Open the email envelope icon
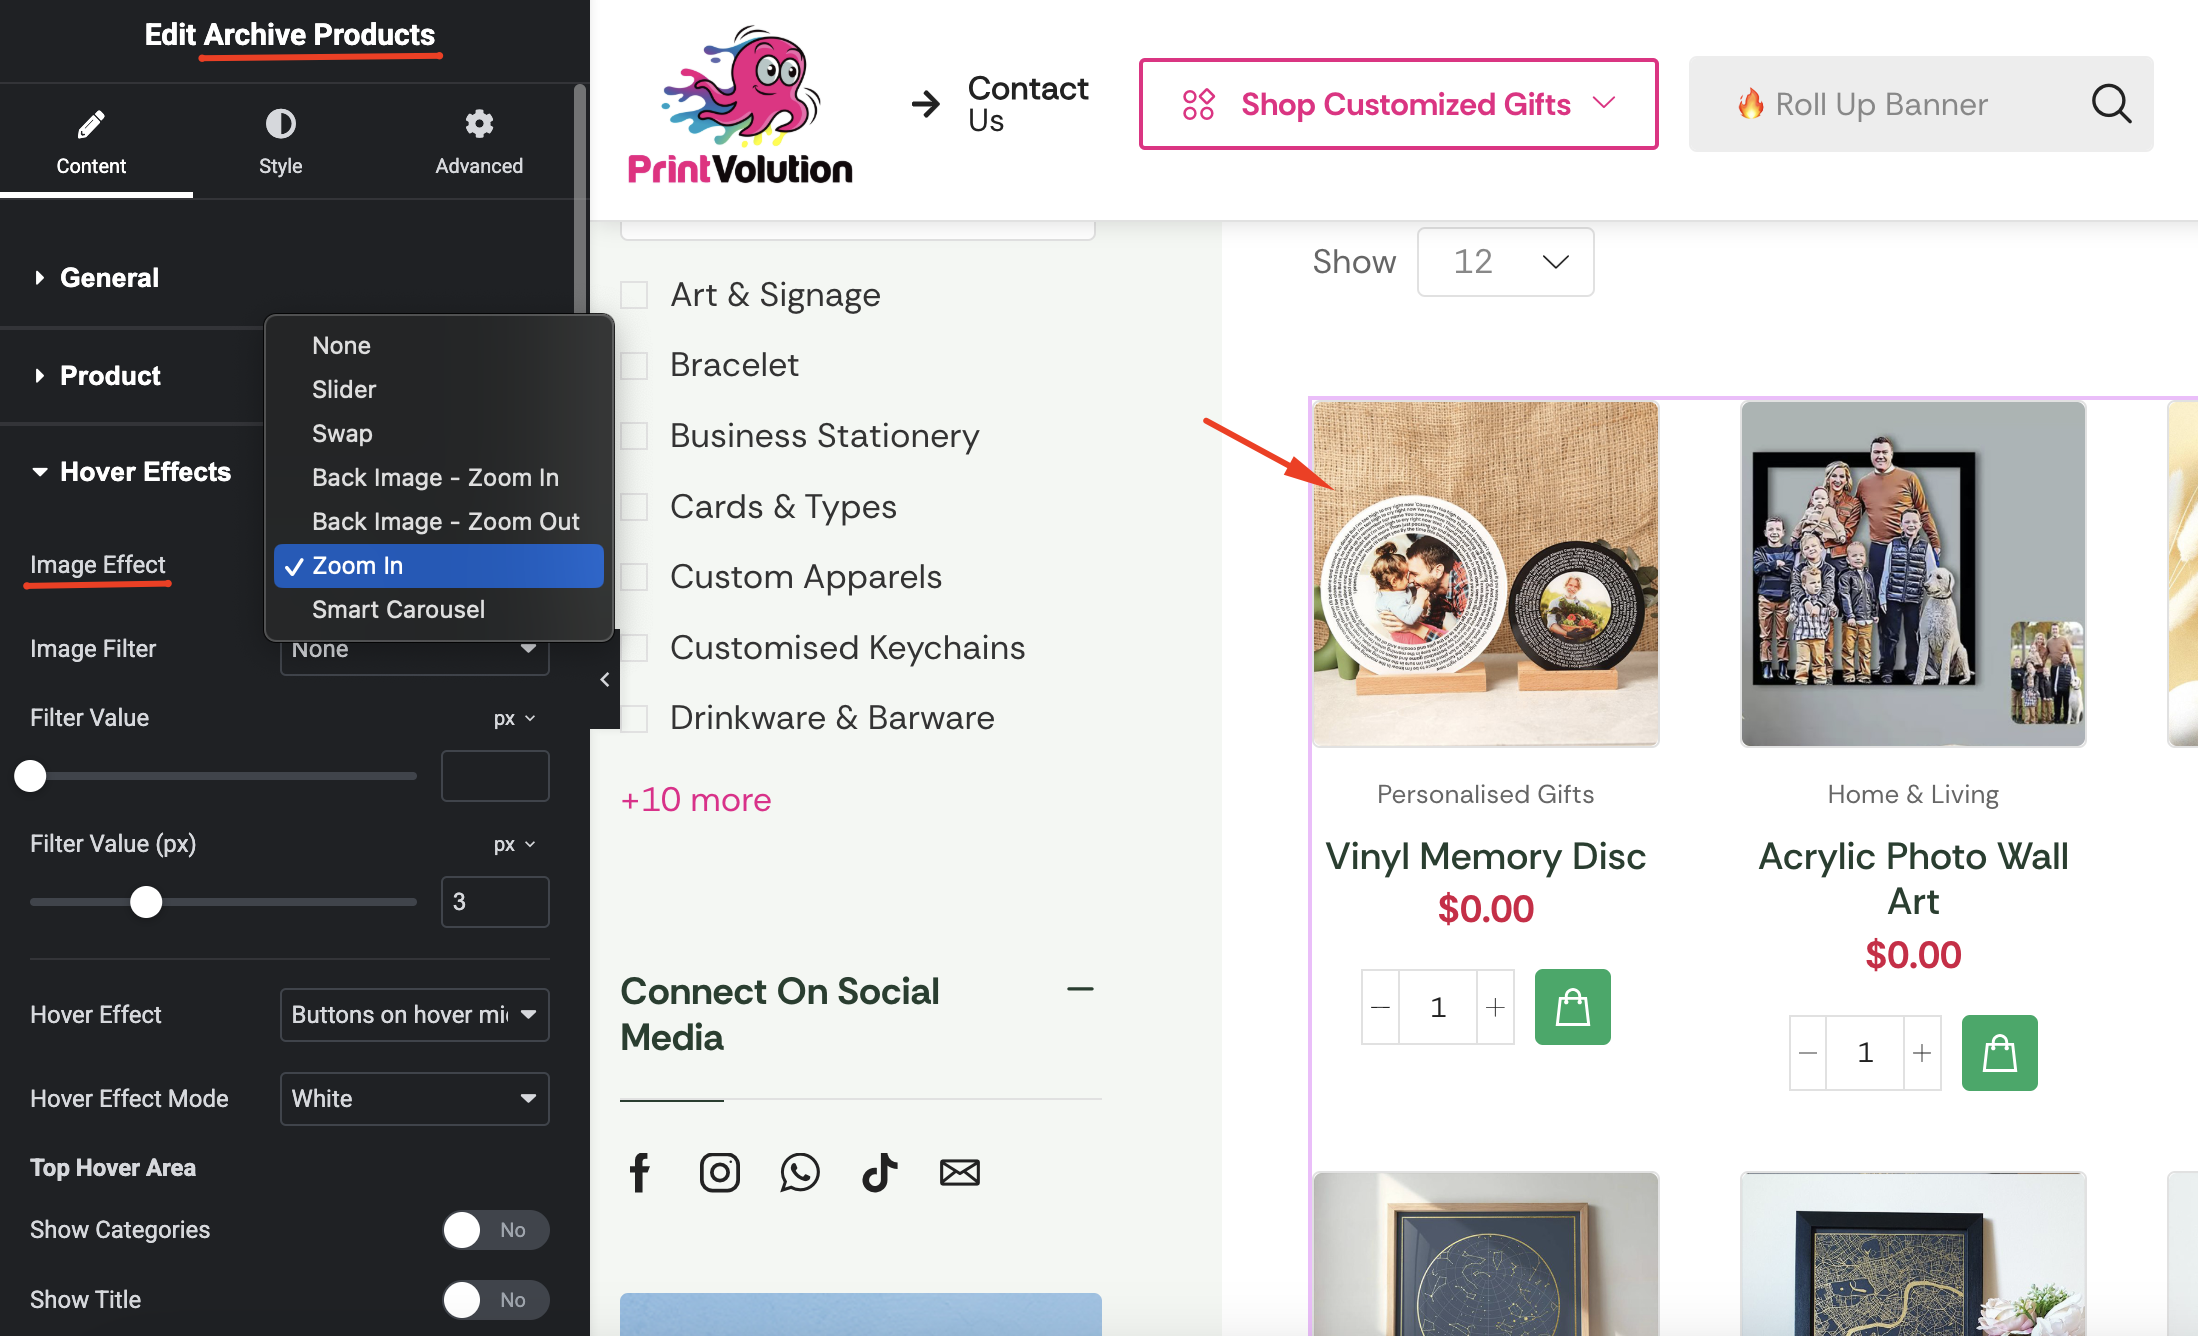Viewport: 2198px width, 1336px height. coord(960,1172)
